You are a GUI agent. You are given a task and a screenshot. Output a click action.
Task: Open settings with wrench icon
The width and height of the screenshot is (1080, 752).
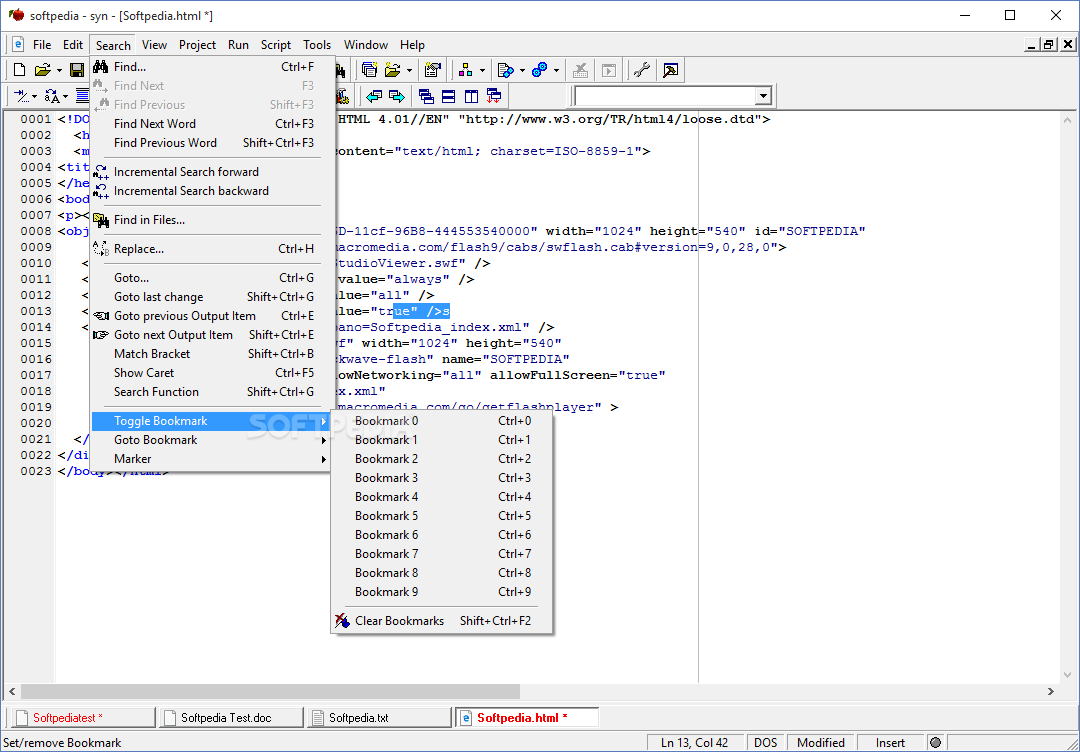pyautogui.click(x=642, y=70)
